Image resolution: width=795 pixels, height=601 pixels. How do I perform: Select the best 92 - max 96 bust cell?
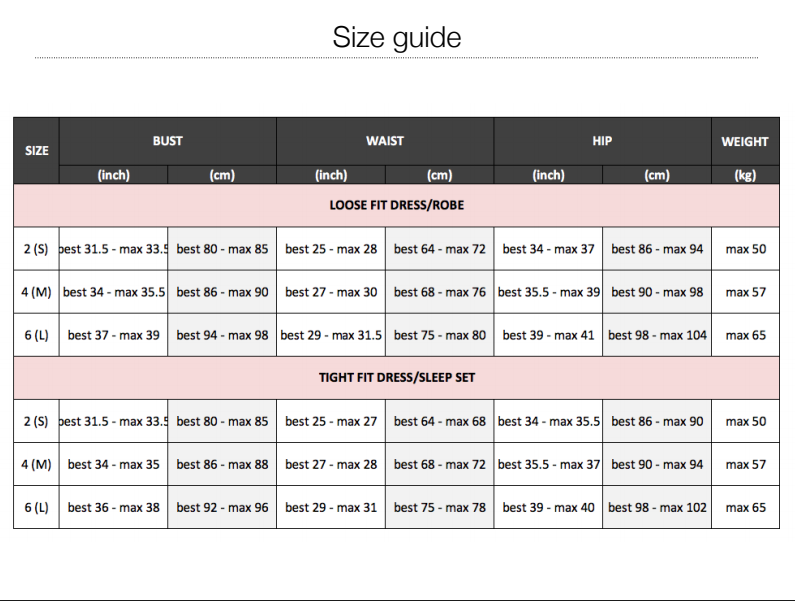click(222, 507)
